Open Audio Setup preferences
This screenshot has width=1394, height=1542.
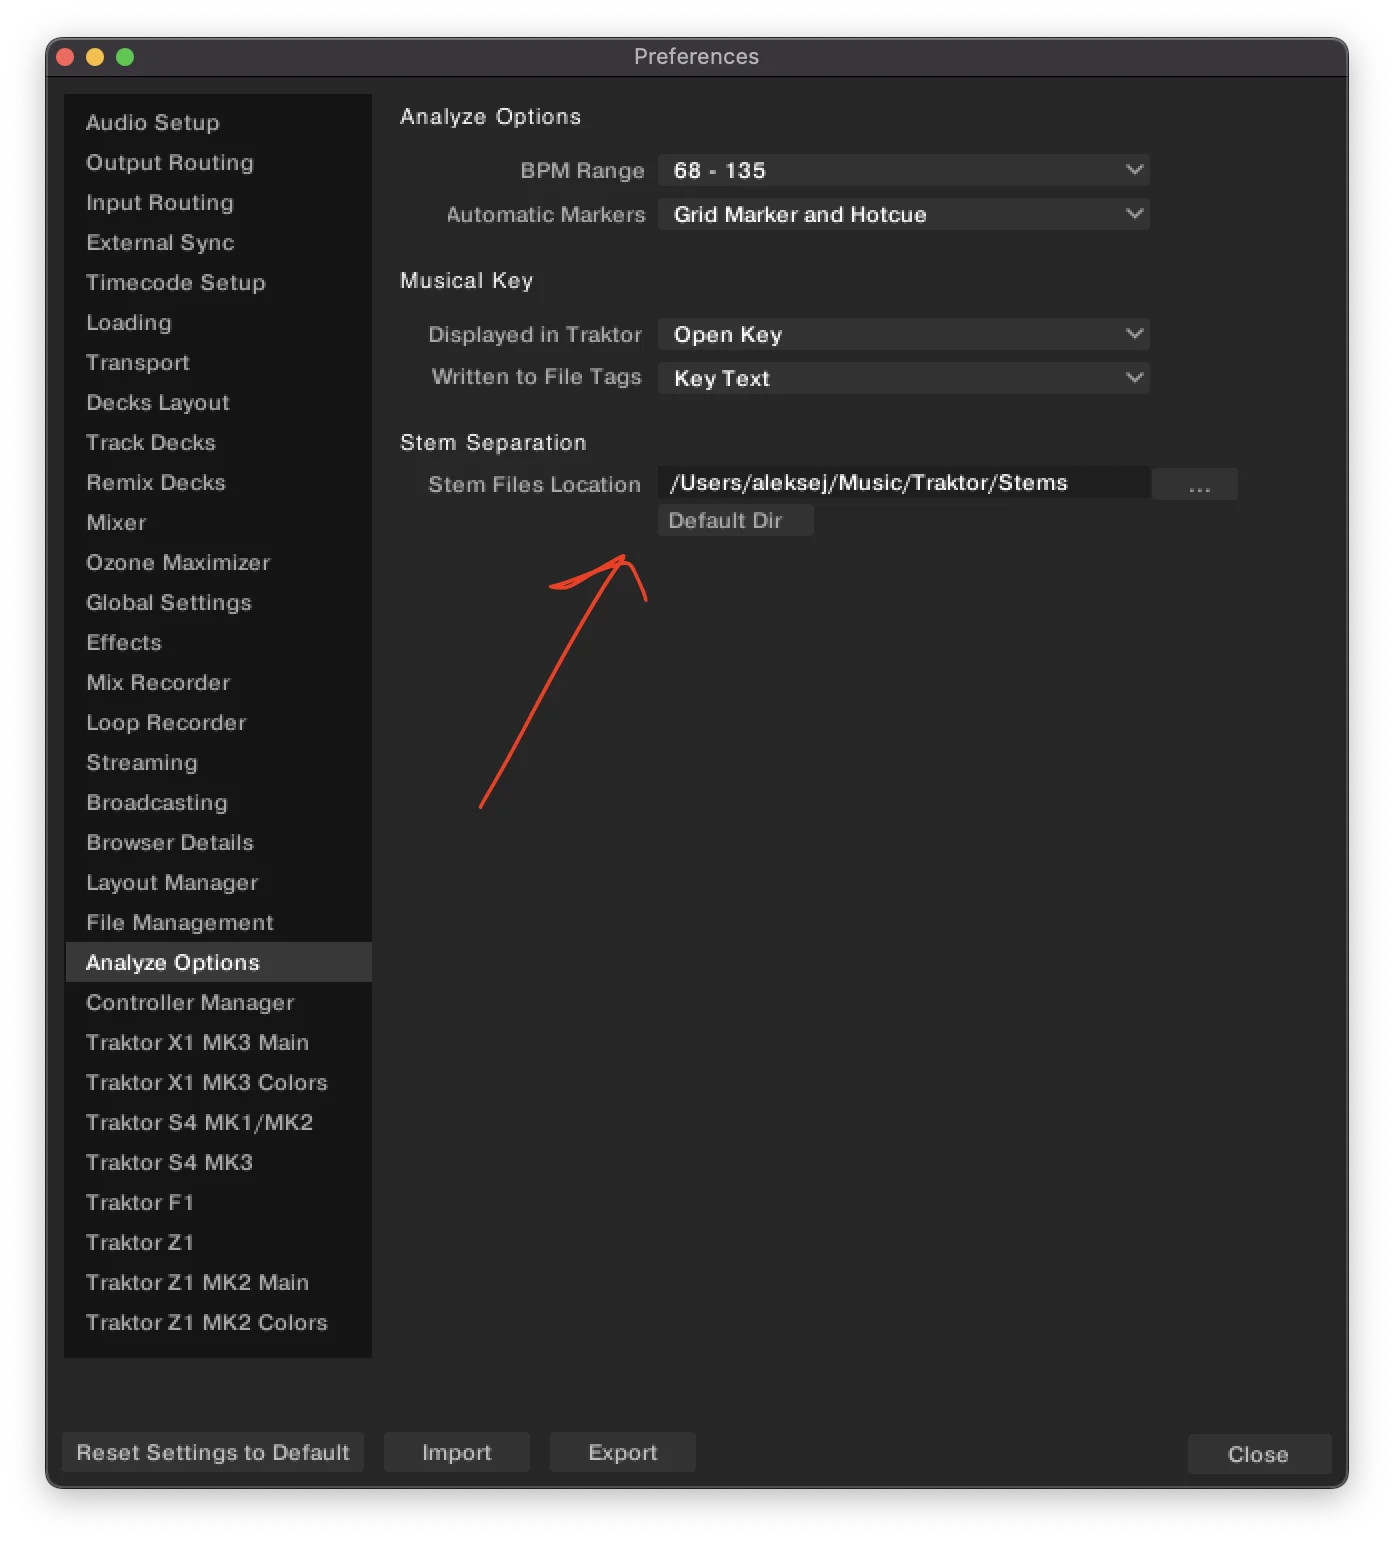[152, 122]
